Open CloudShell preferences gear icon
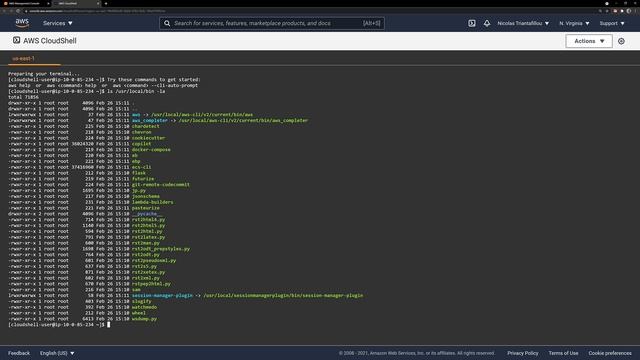Viewport: 640px width, 360px height. 621,41
